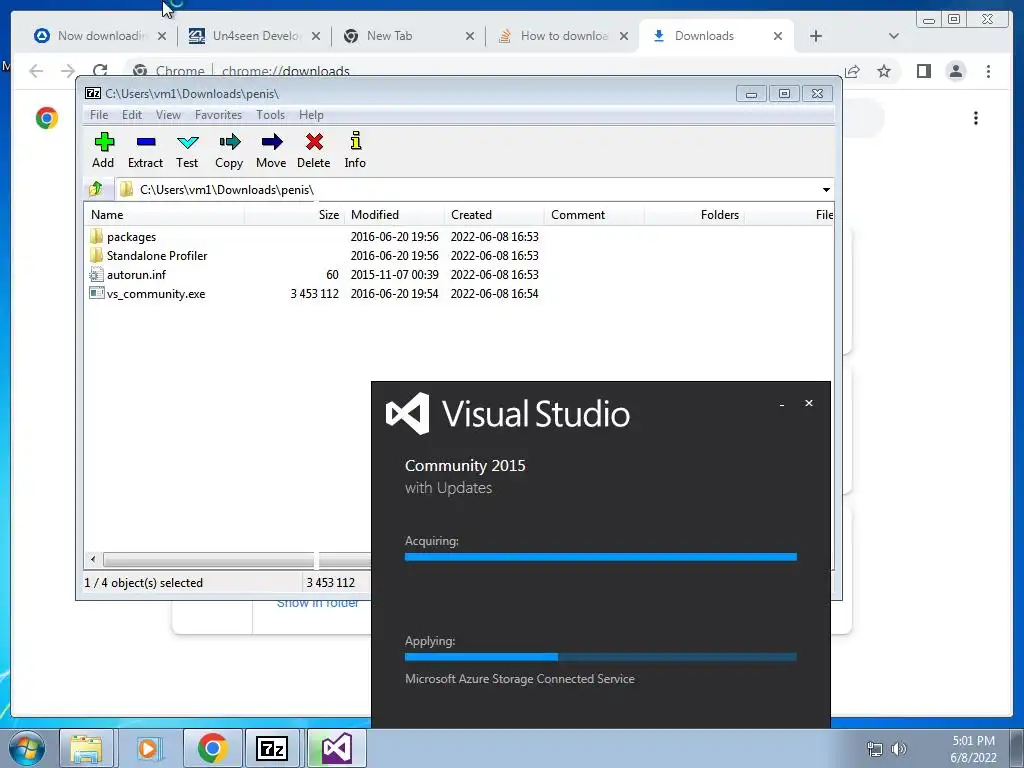Open the 7-Zip Help menu
The height and width of the screenshot is (768, 1024).
click(x=312, y=115)
